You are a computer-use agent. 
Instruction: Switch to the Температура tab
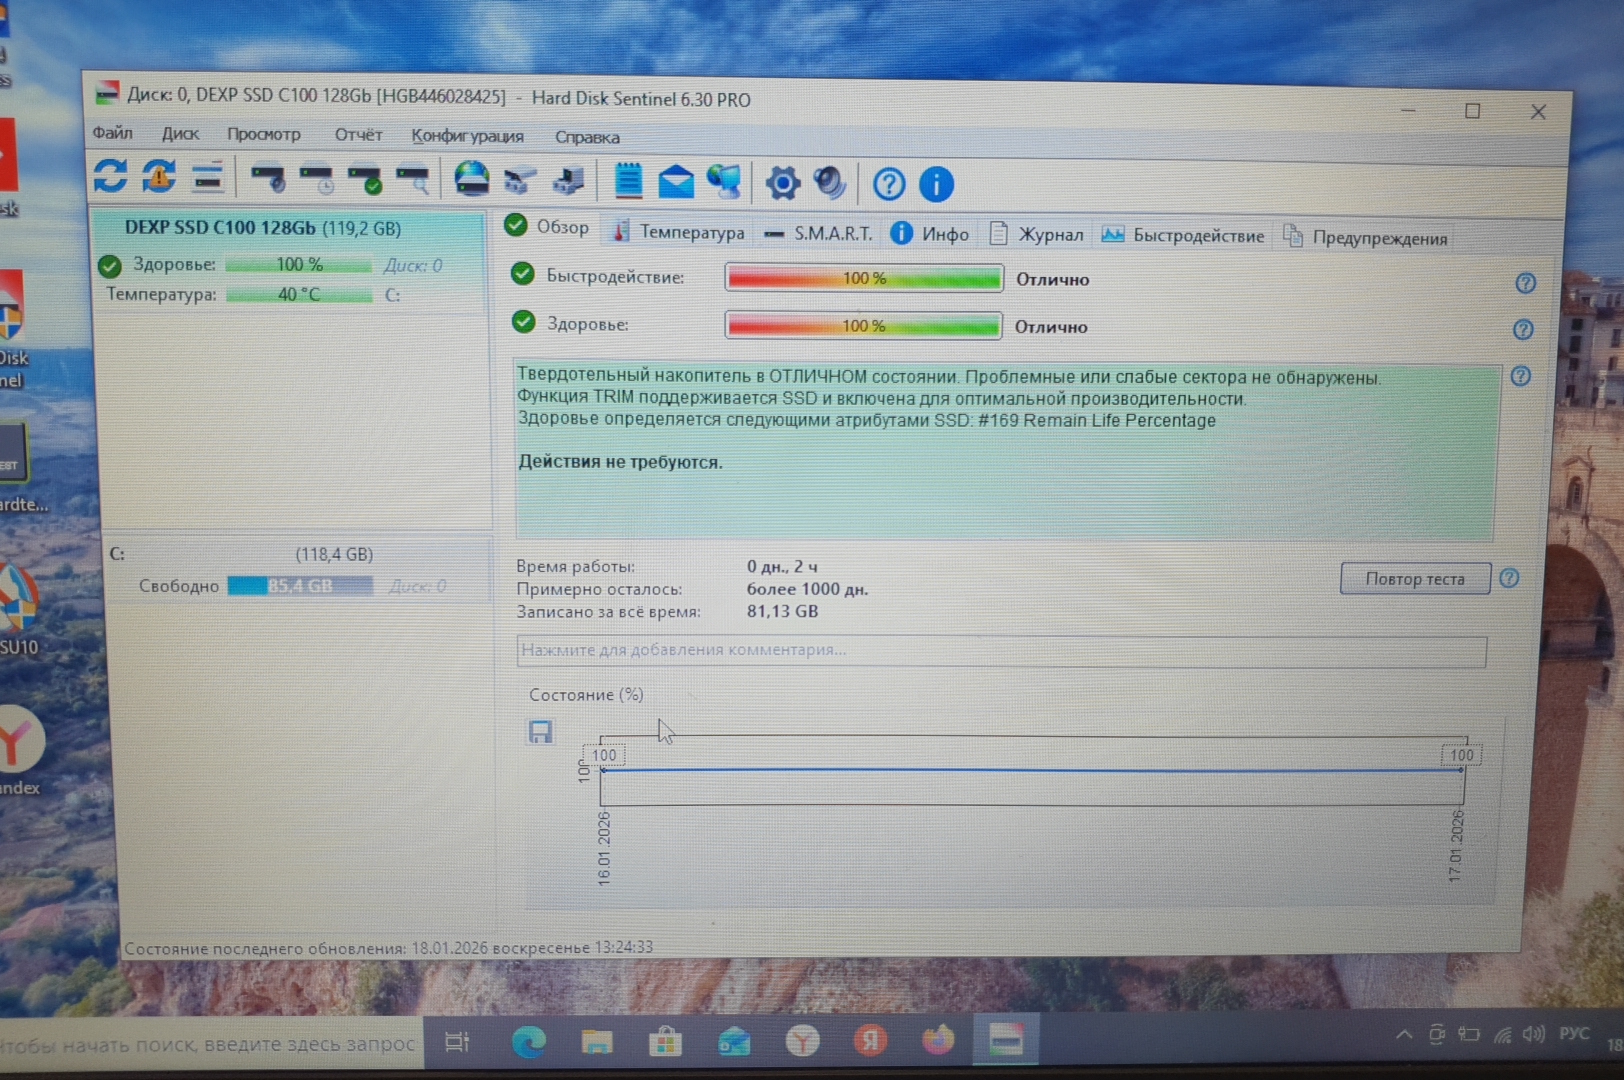(679, 232)
